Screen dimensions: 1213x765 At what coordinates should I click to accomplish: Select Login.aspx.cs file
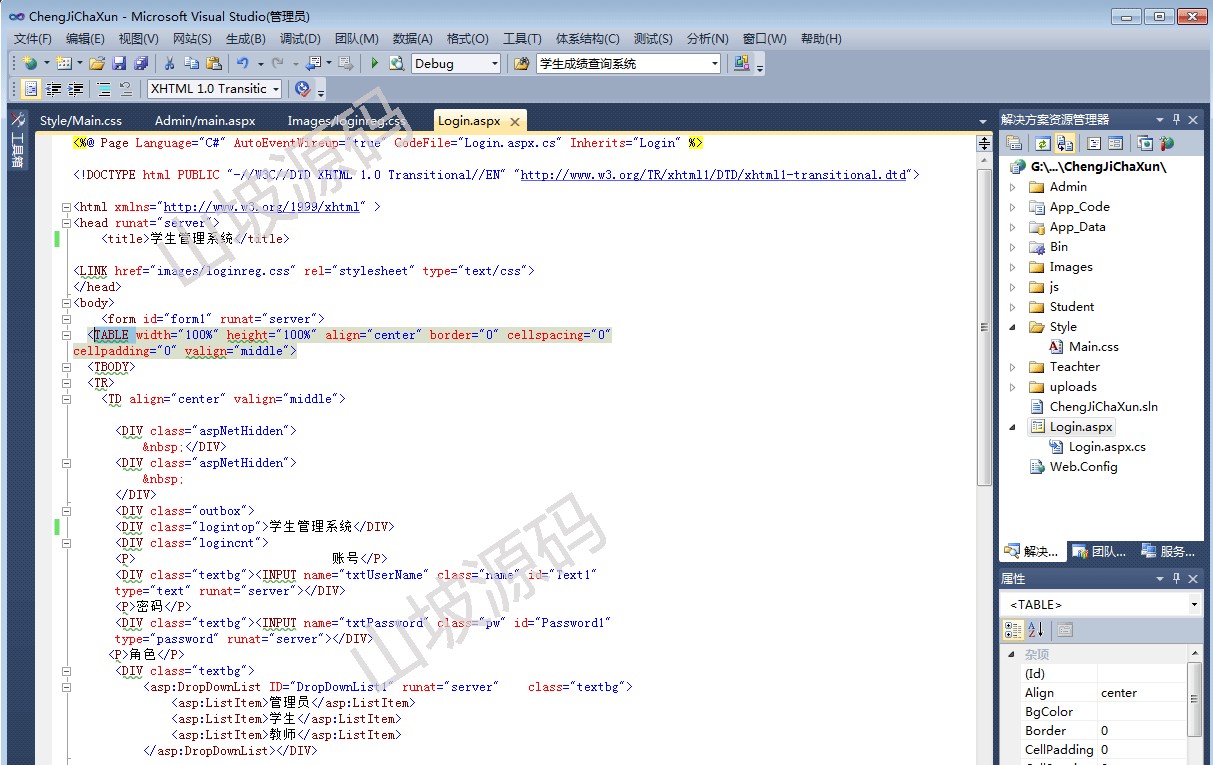1107,447
